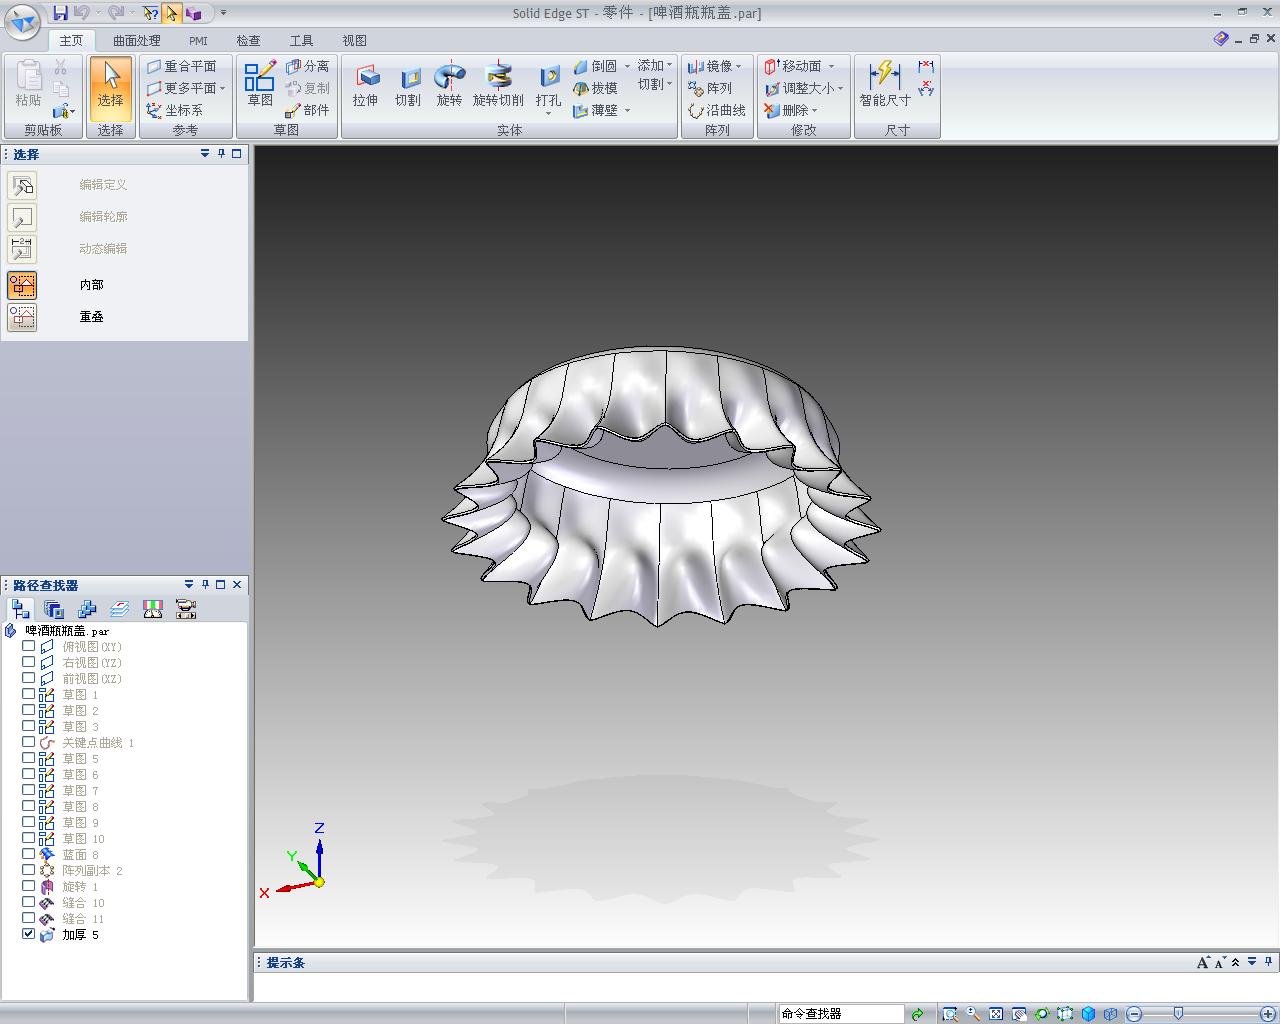The width and height of the screenshot is (1280, 1024).
Task: Toggle checkbox for 前视图(XZ) plane
Action: coord(29,678)
